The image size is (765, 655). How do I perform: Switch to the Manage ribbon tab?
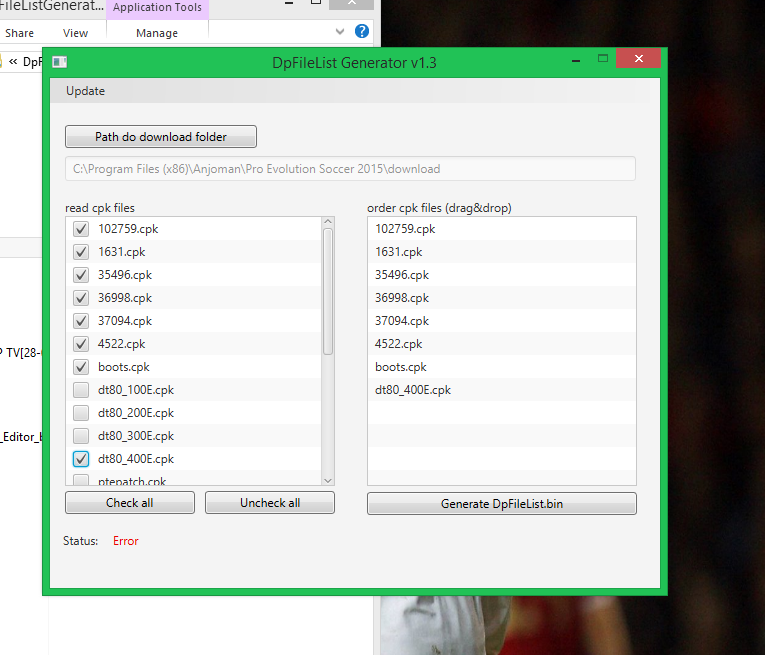click(157, 33)
